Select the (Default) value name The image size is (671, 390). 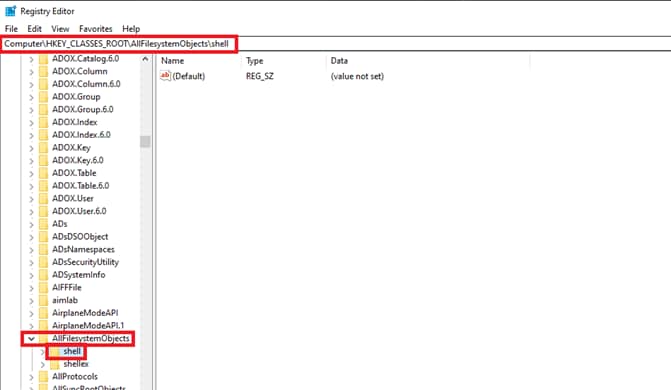coord(189,76)
